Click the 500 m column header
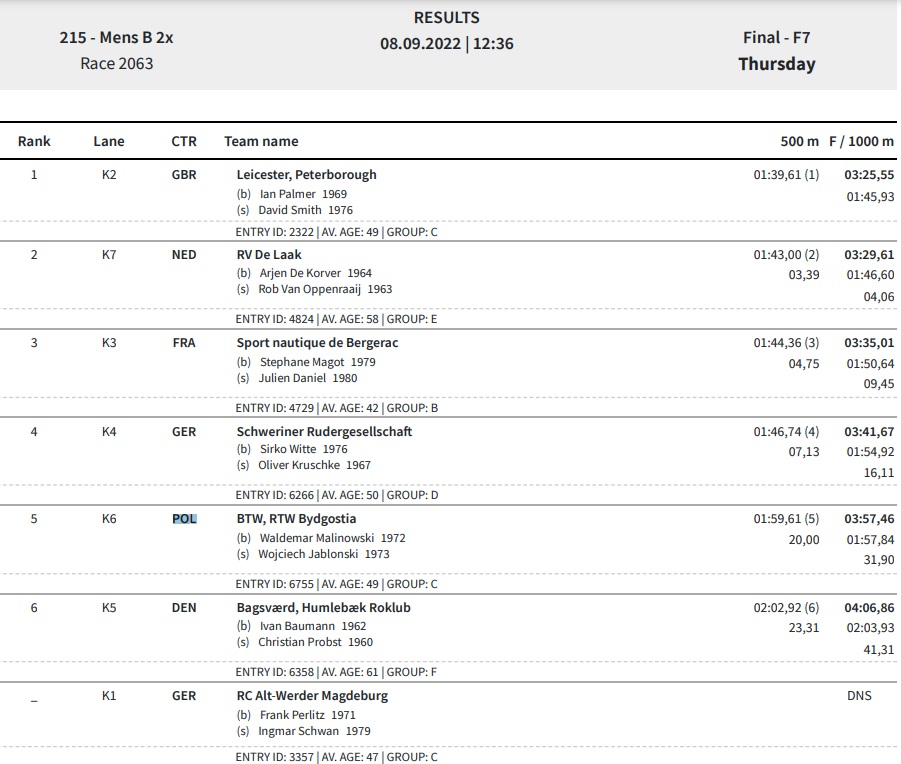The height and width of the screenshot is (764, 901). click(x=799, y=141)
